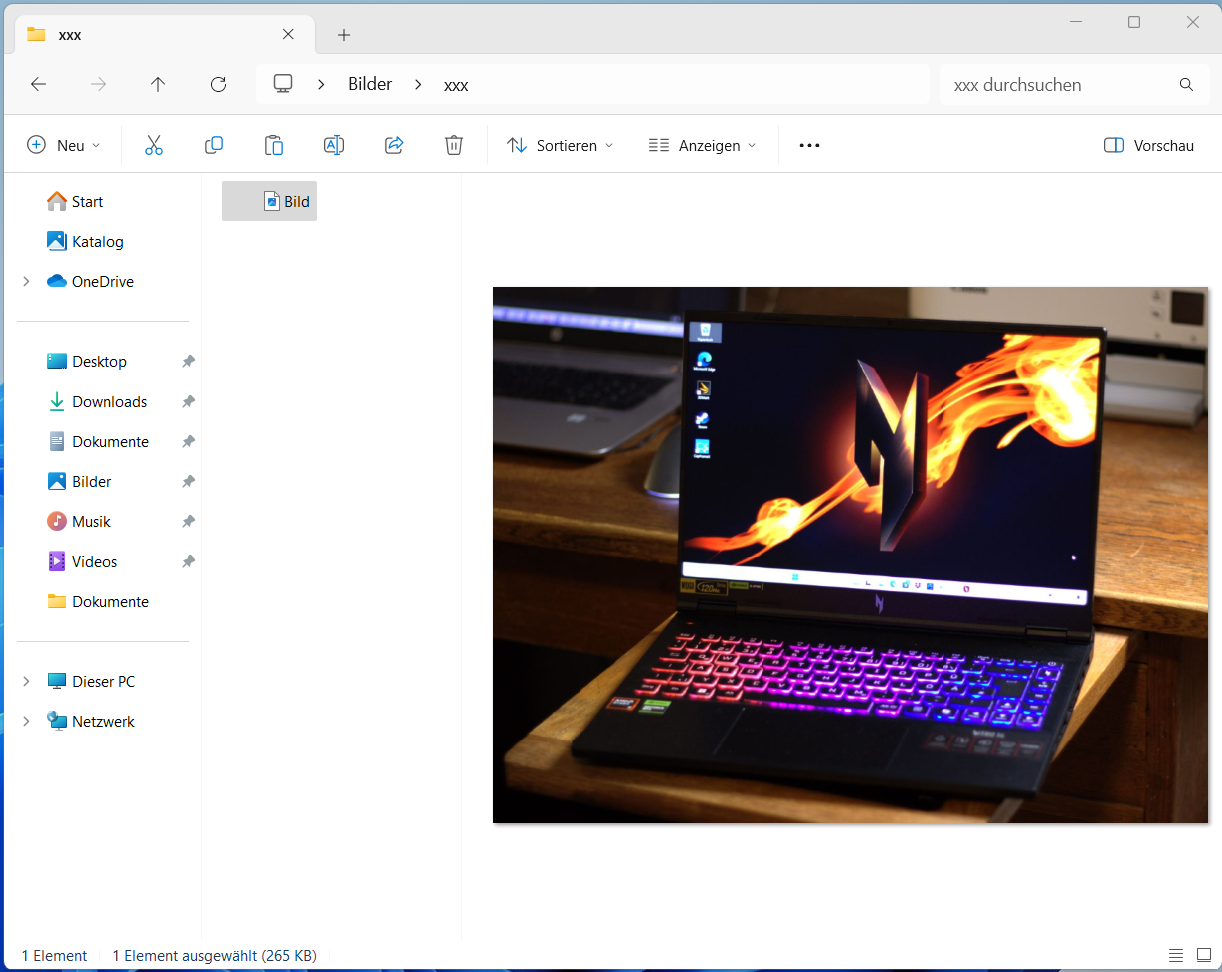Image resolution: width=1222 pixels, height=972 pixels.
Task: Expand the Netzwerk tree node
Action: pyautogui.click(x=26, y=722)
